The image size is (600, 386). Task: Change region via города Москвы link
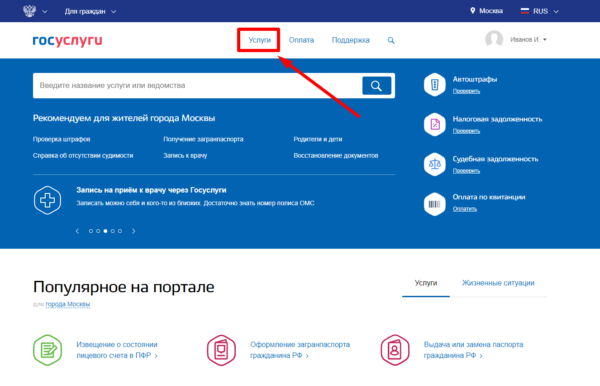coord(68,304)
